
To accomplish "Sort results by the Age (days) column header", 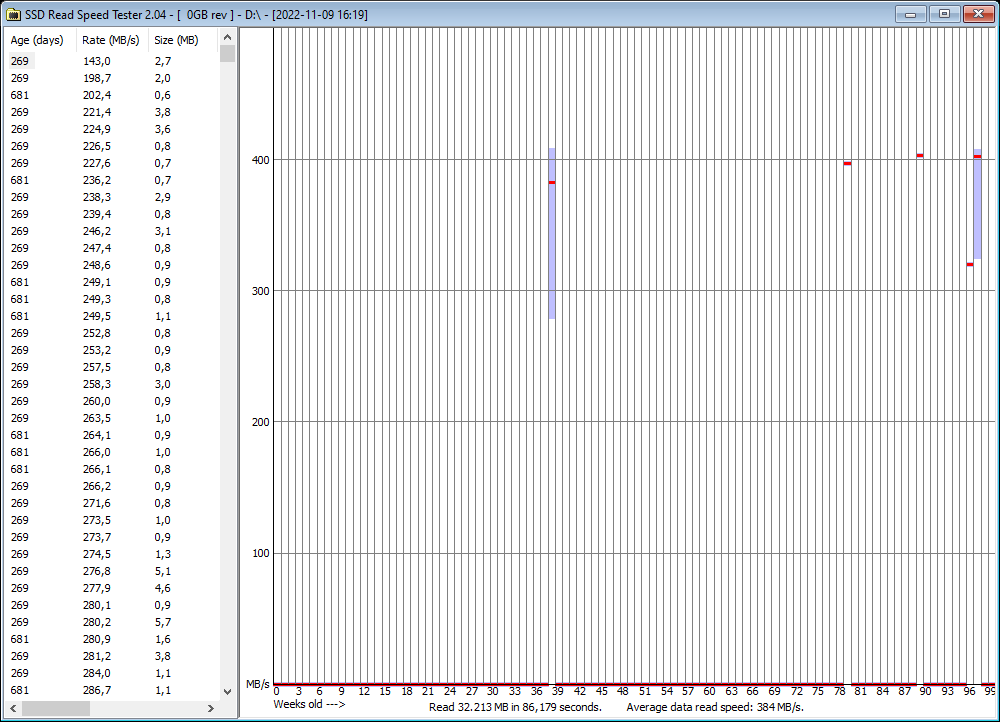I will 36,40.
